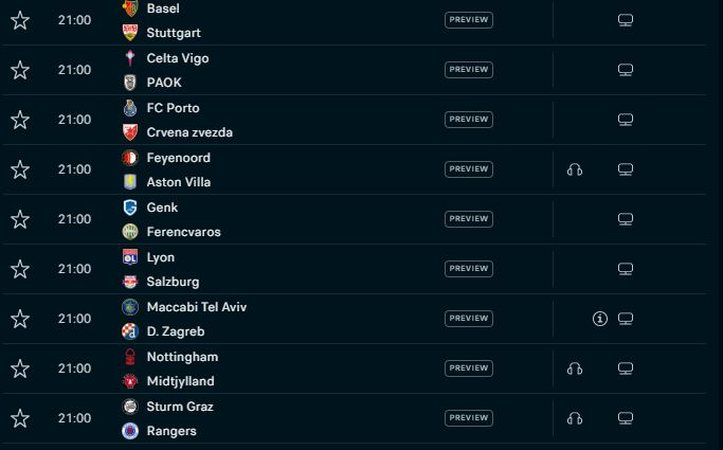
Task: Open the Preview for Feyenoord vs Aston Villa
Action: [x=468, y=170]
